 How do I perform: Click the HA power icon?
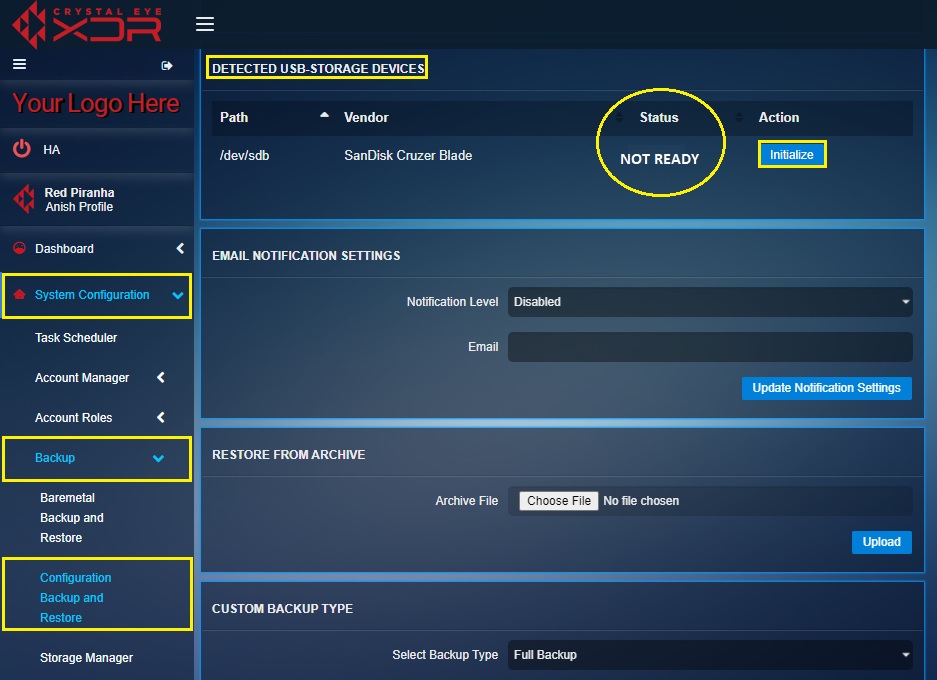22,149
